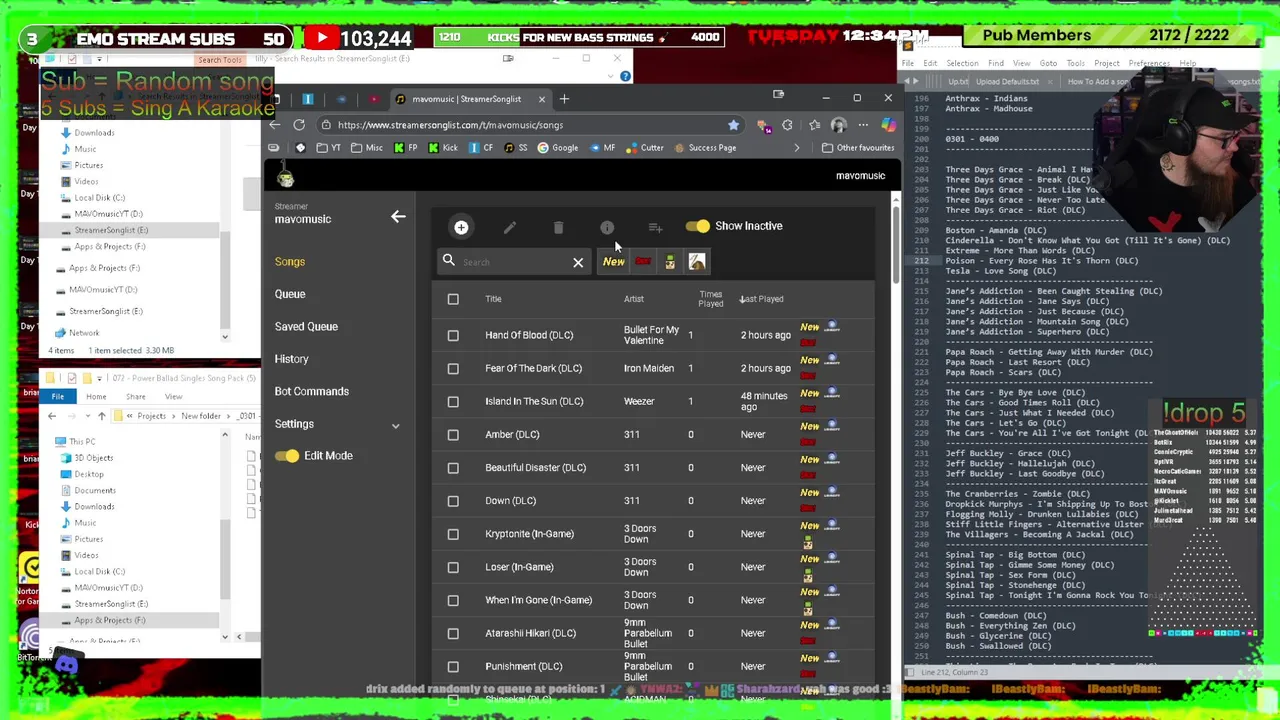Click the browser address bar URL
This screenshot has height=720, width=1280.
click(x=450, y=125)
